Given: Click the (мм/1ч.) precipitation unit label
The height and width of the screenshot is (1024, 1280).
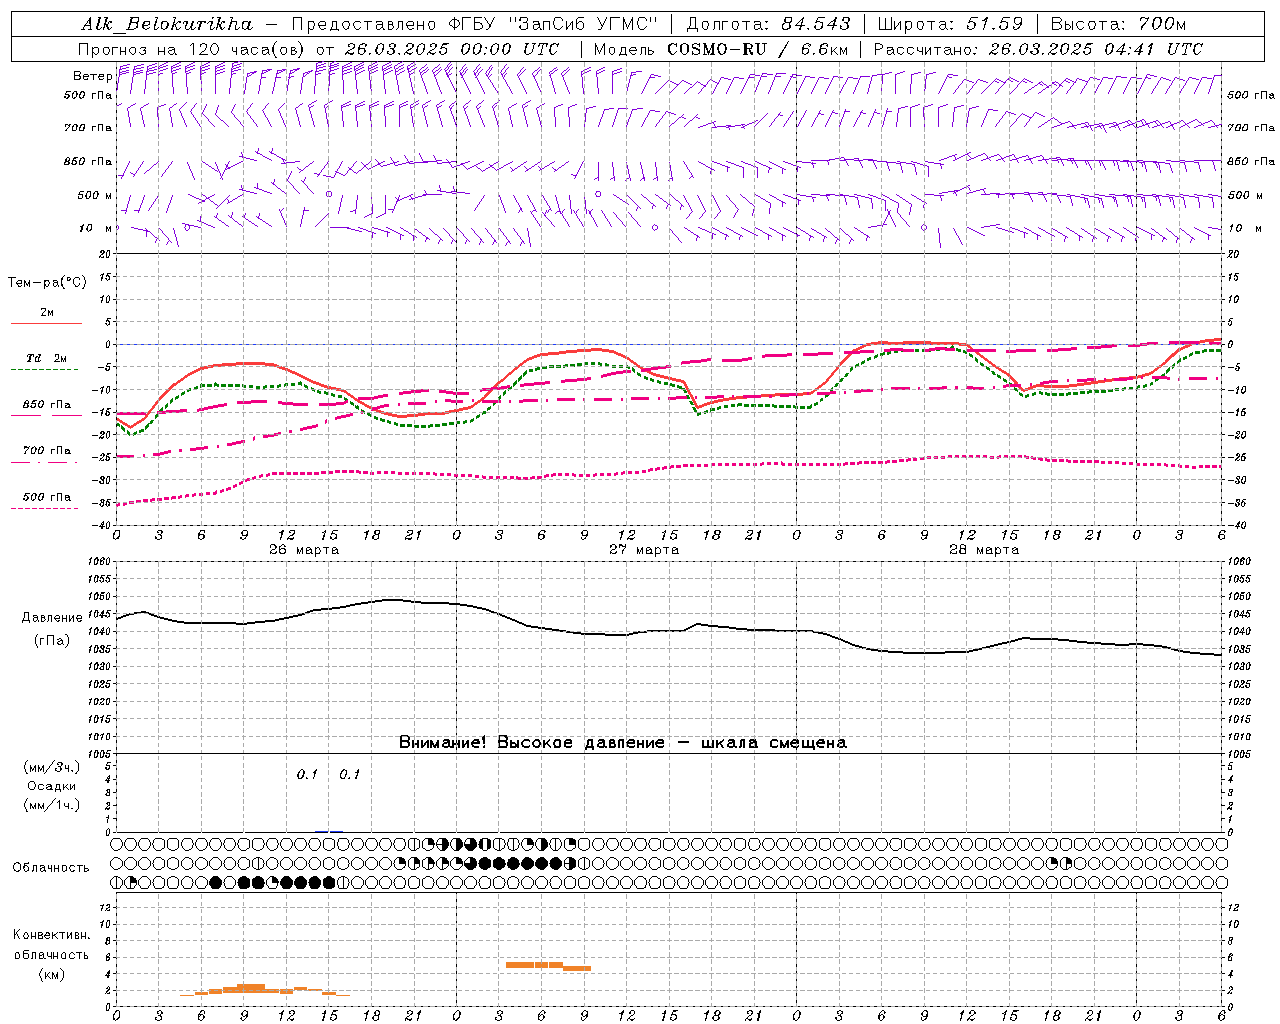Looking at the screenshot, I should tap(52, 805).
